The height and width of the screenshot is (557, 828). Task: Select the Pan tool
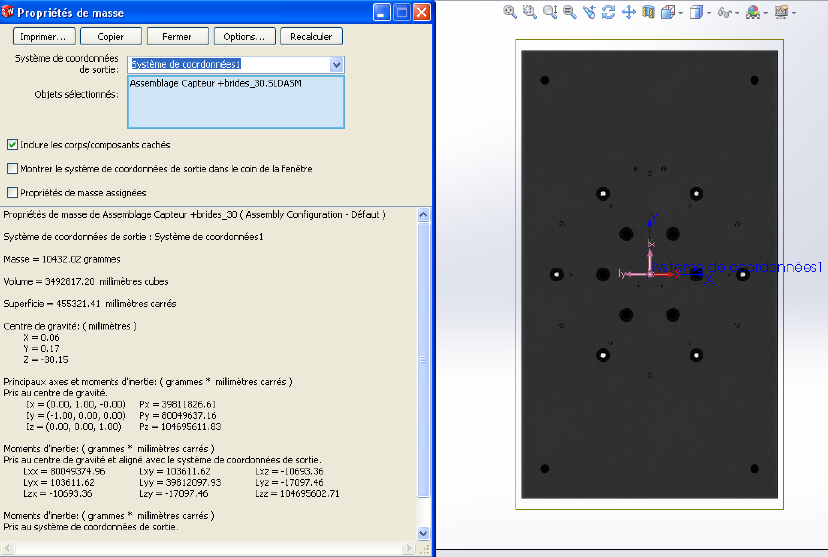(628, 12)
